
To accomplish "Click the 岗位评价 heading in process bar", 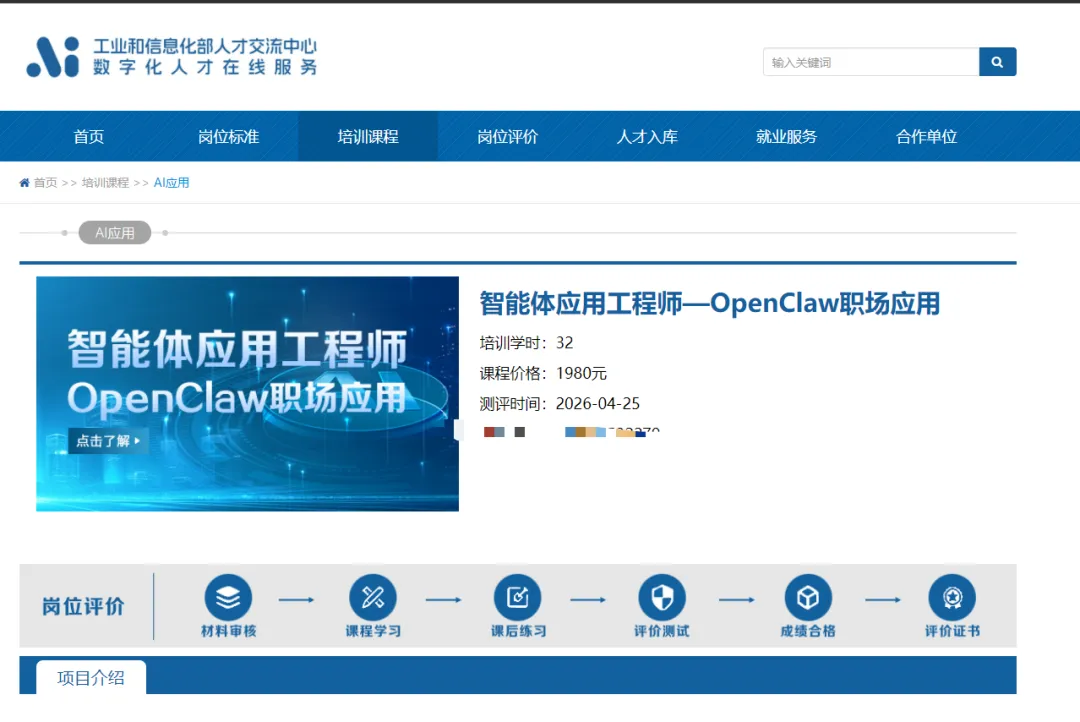I will [x=83, y=606].
